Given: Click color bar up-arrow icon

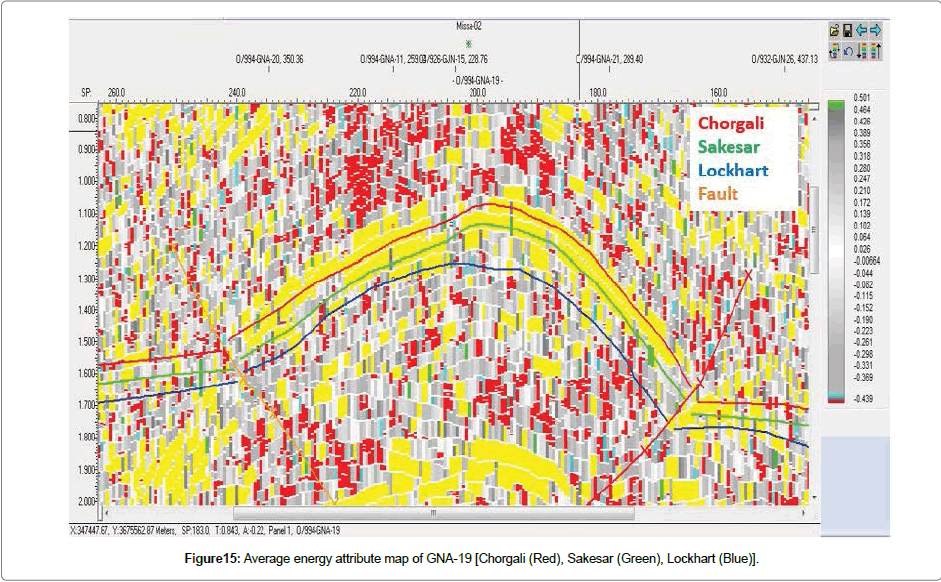Looking at the screenshot, I should 875,50.
